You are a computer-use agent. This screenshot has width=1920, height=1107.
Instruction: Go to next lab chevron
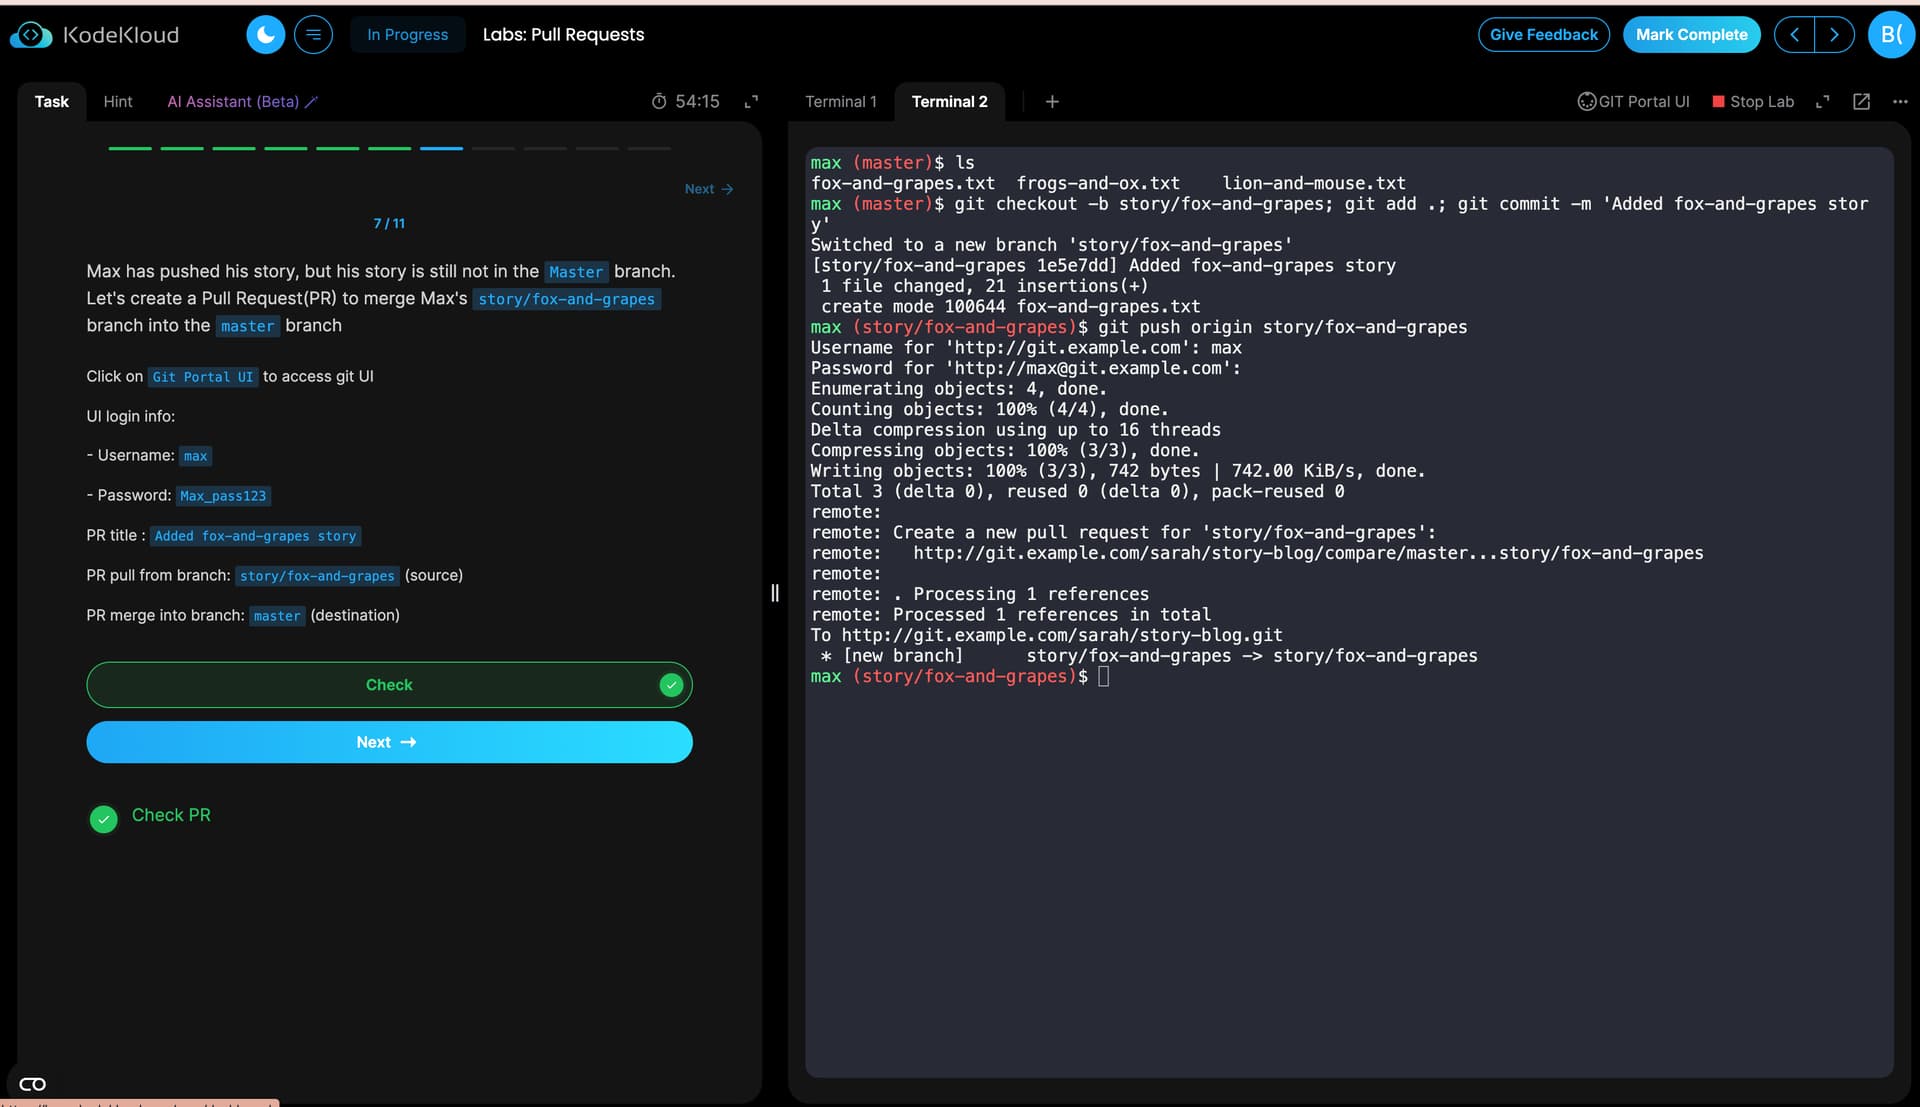click(1834, 35)
